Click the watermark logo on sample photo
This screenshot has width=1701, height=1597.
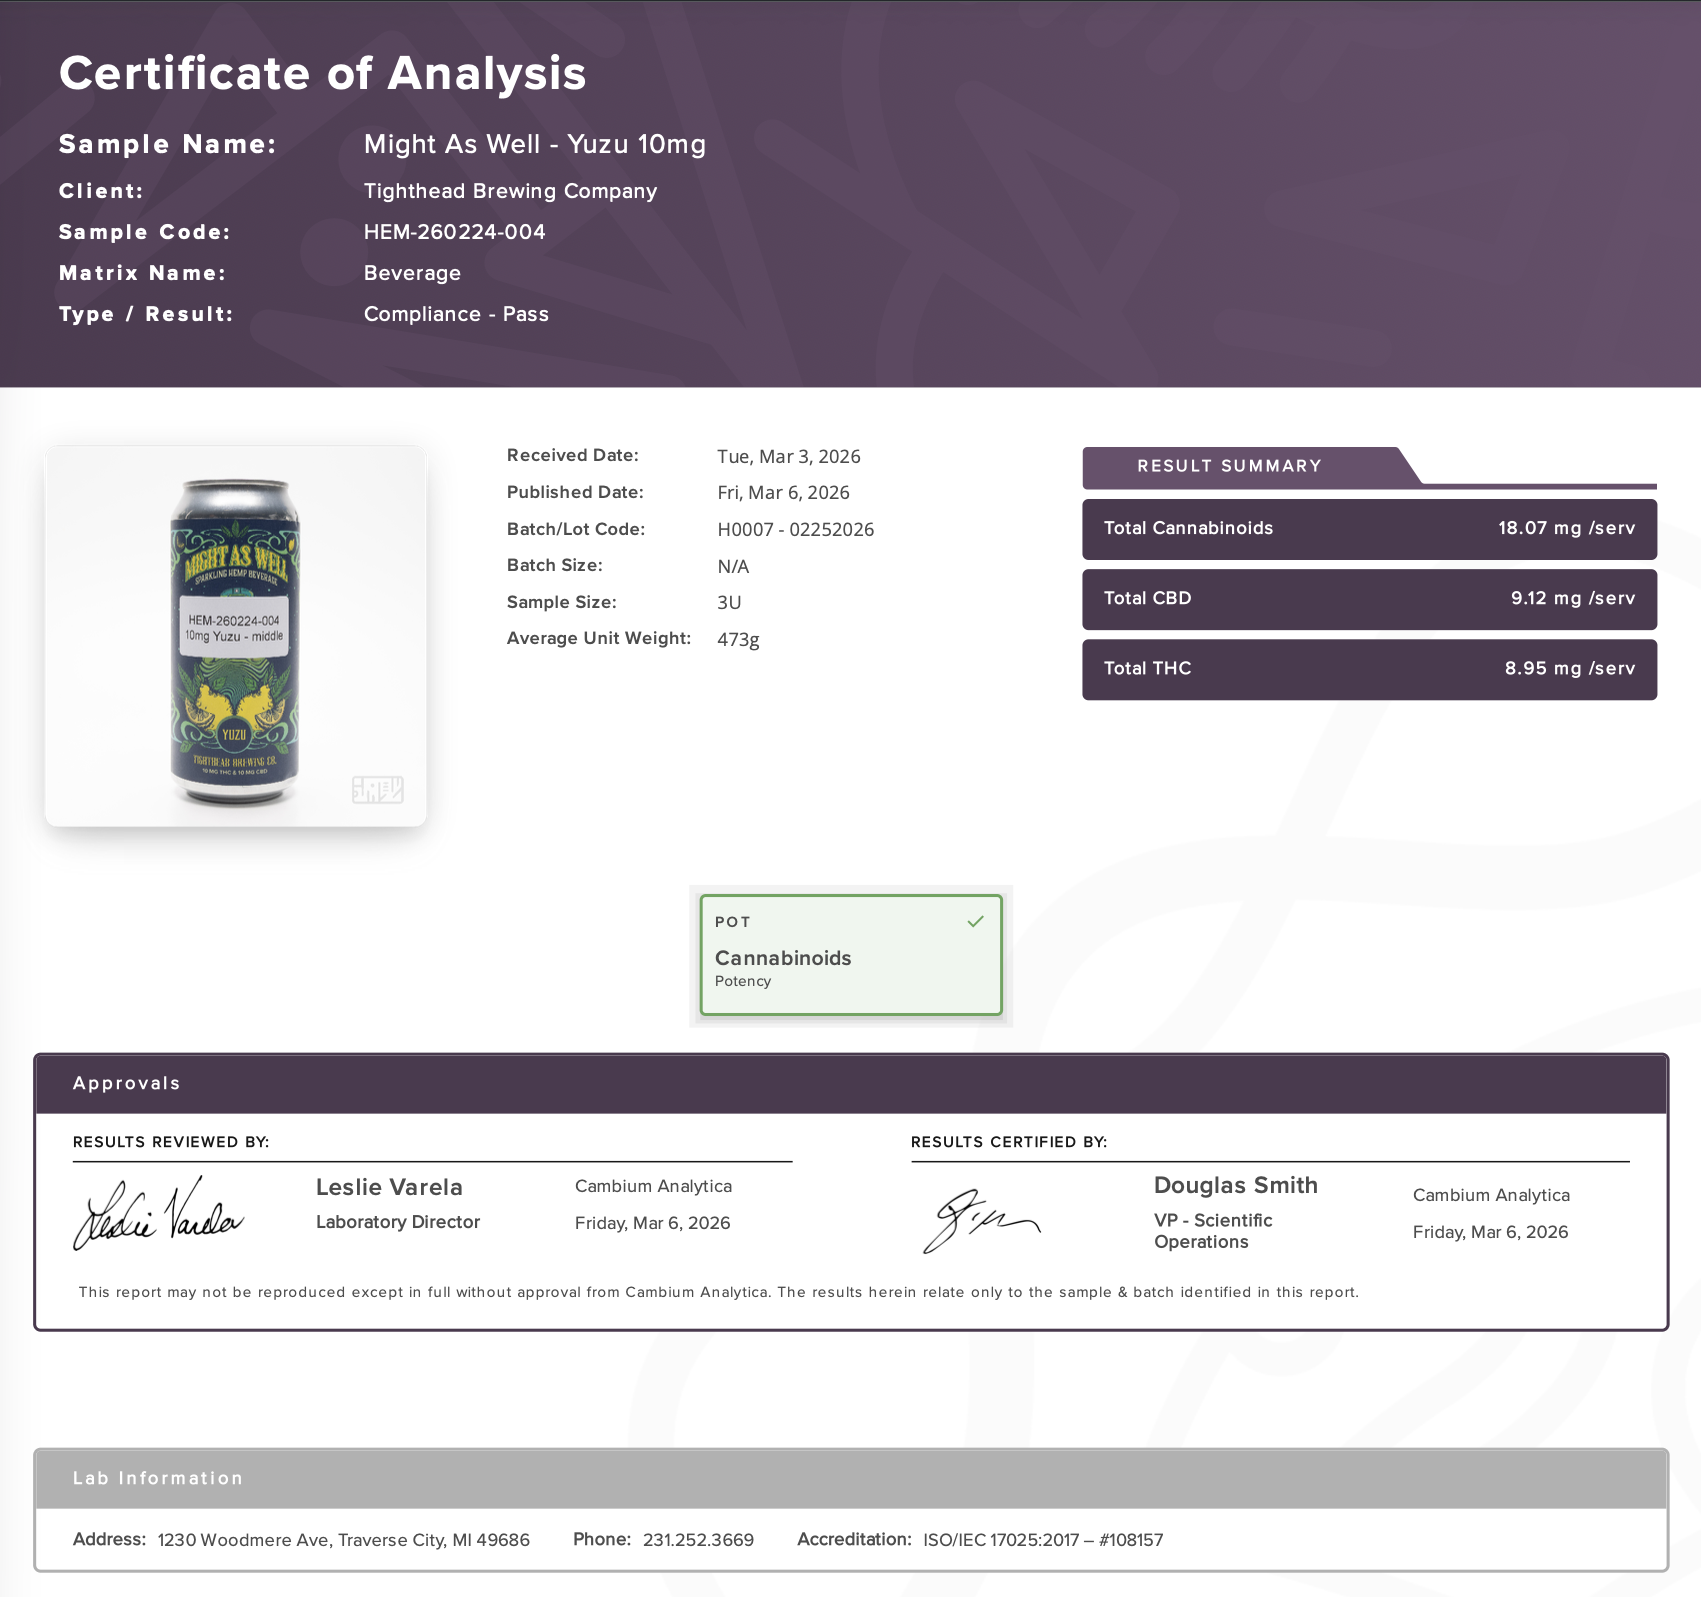pos(378,789)
